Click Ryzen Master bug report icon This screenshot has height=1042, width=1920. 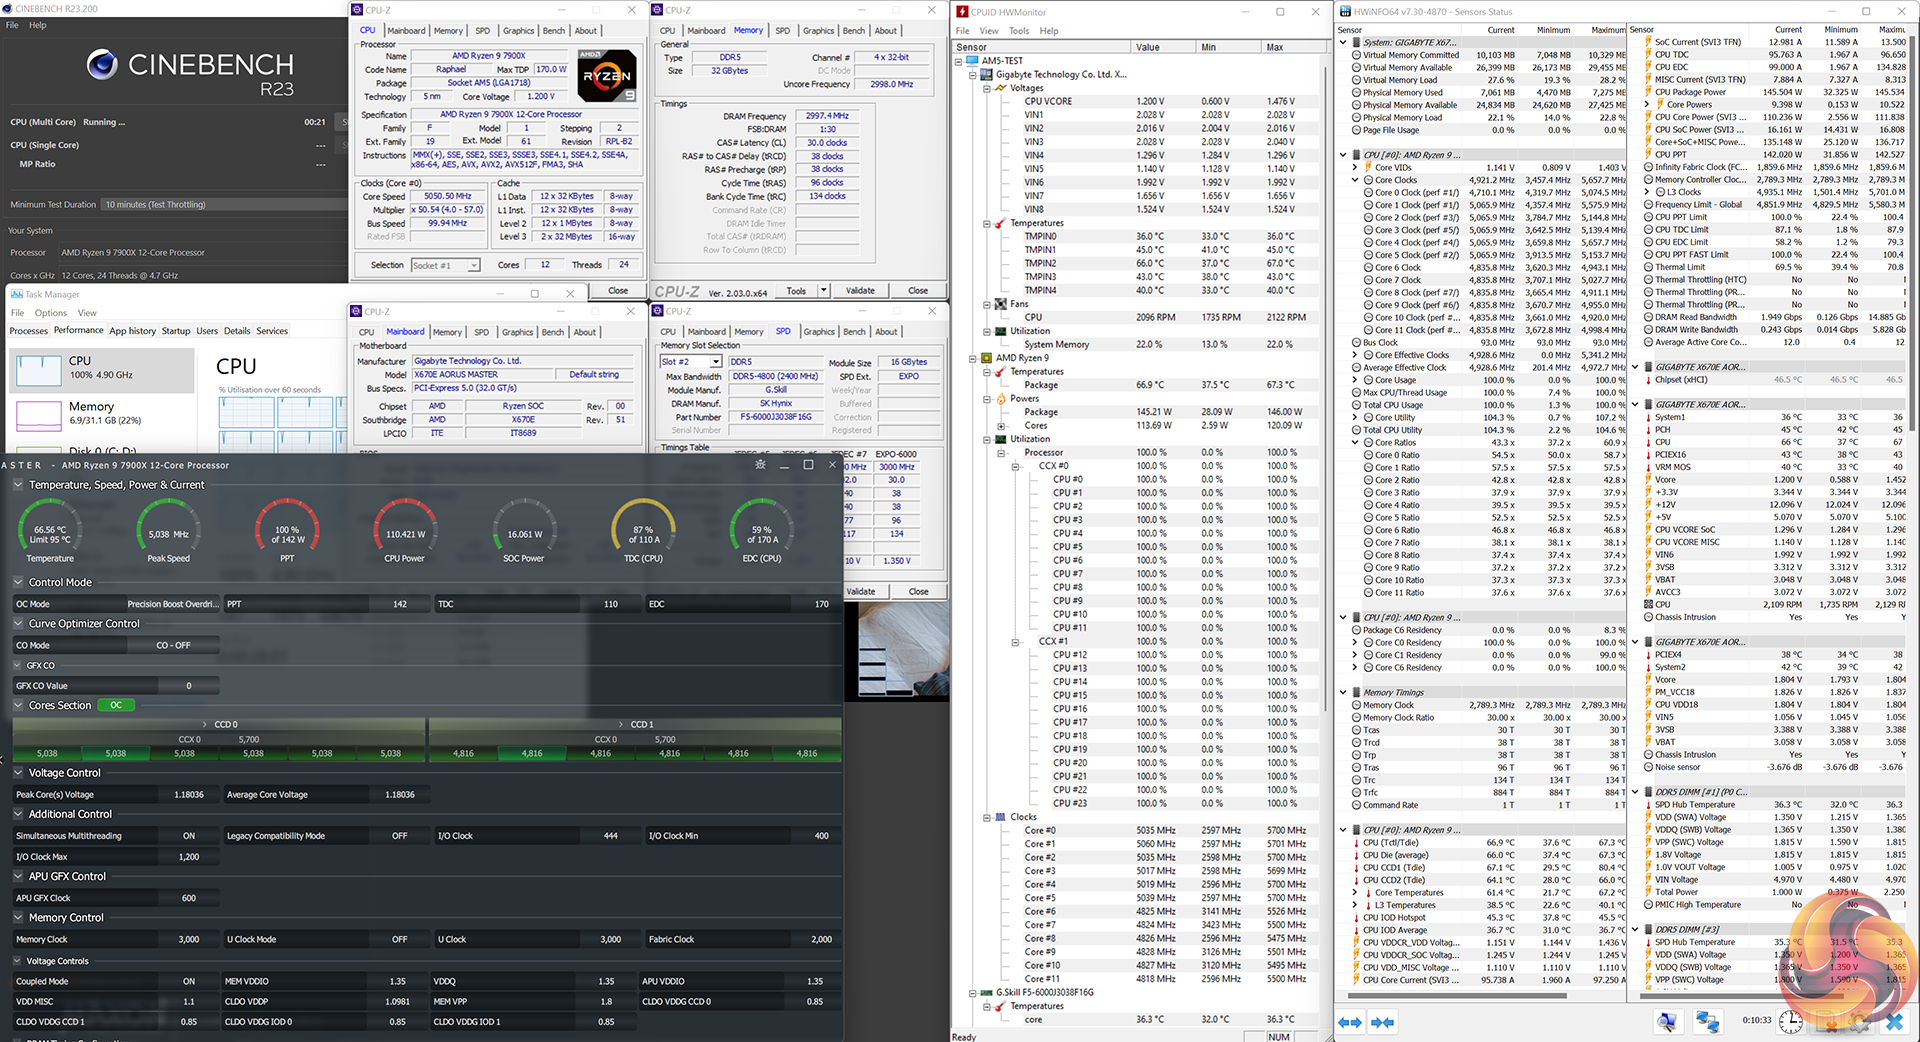point(760,465)
